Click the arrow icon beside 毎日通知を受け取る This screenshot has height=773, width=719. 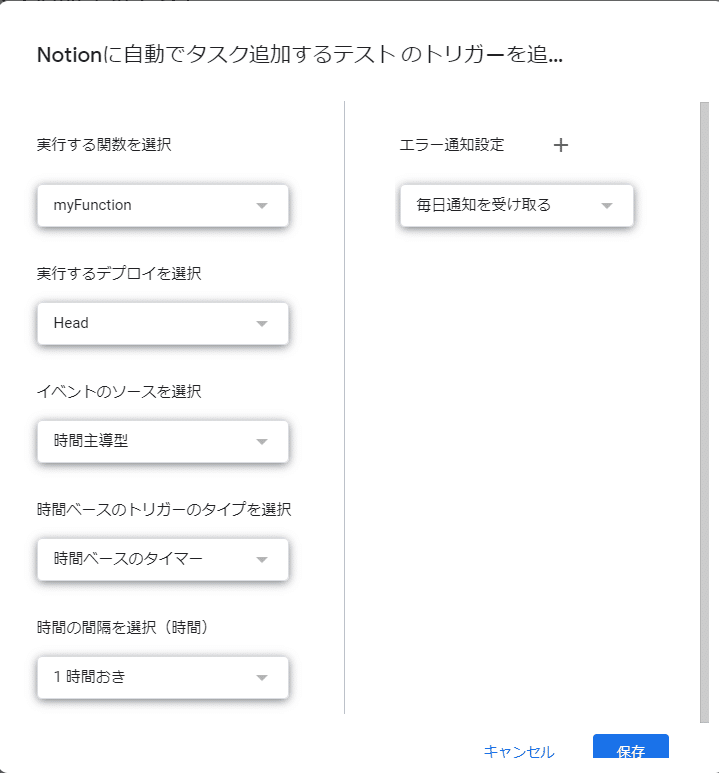click(x=606, y=206)
